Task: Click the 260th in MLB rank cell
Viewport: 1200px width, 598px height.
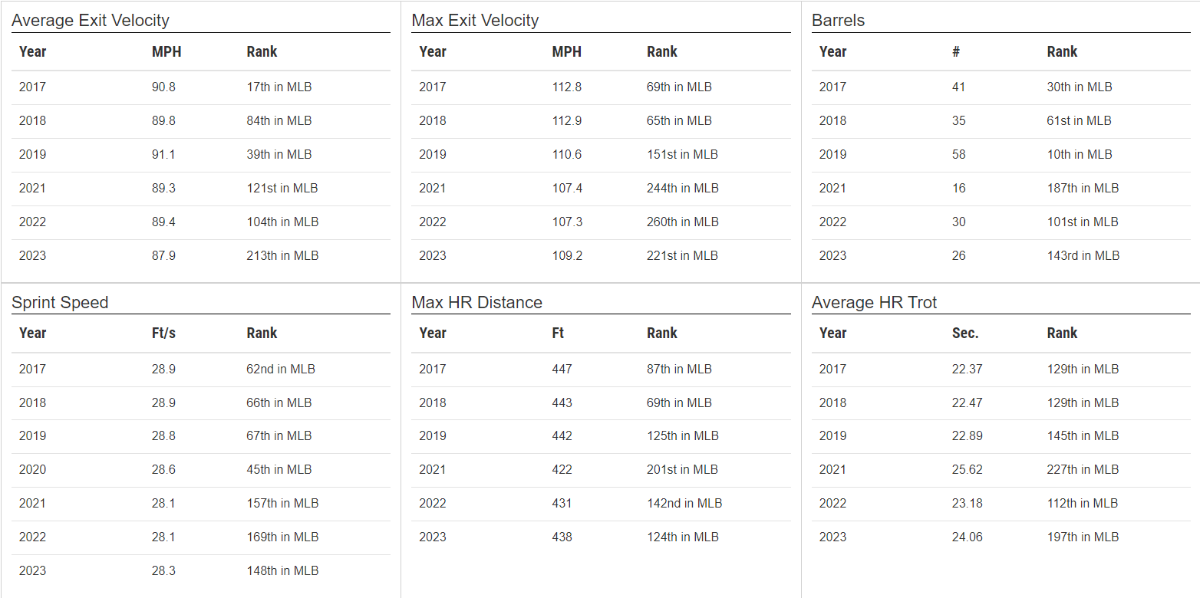Action: click(682, 221)
